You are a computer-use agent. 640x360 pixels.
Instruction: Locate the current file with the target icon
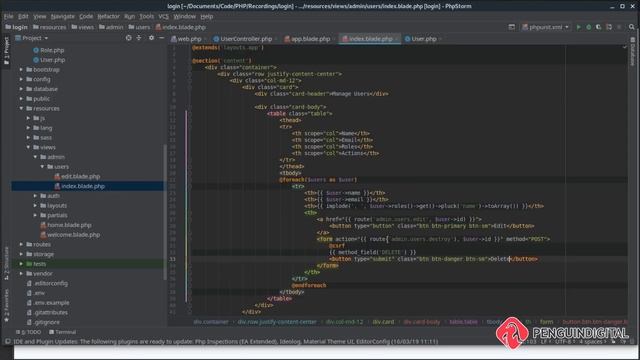(x=129, y=38)
